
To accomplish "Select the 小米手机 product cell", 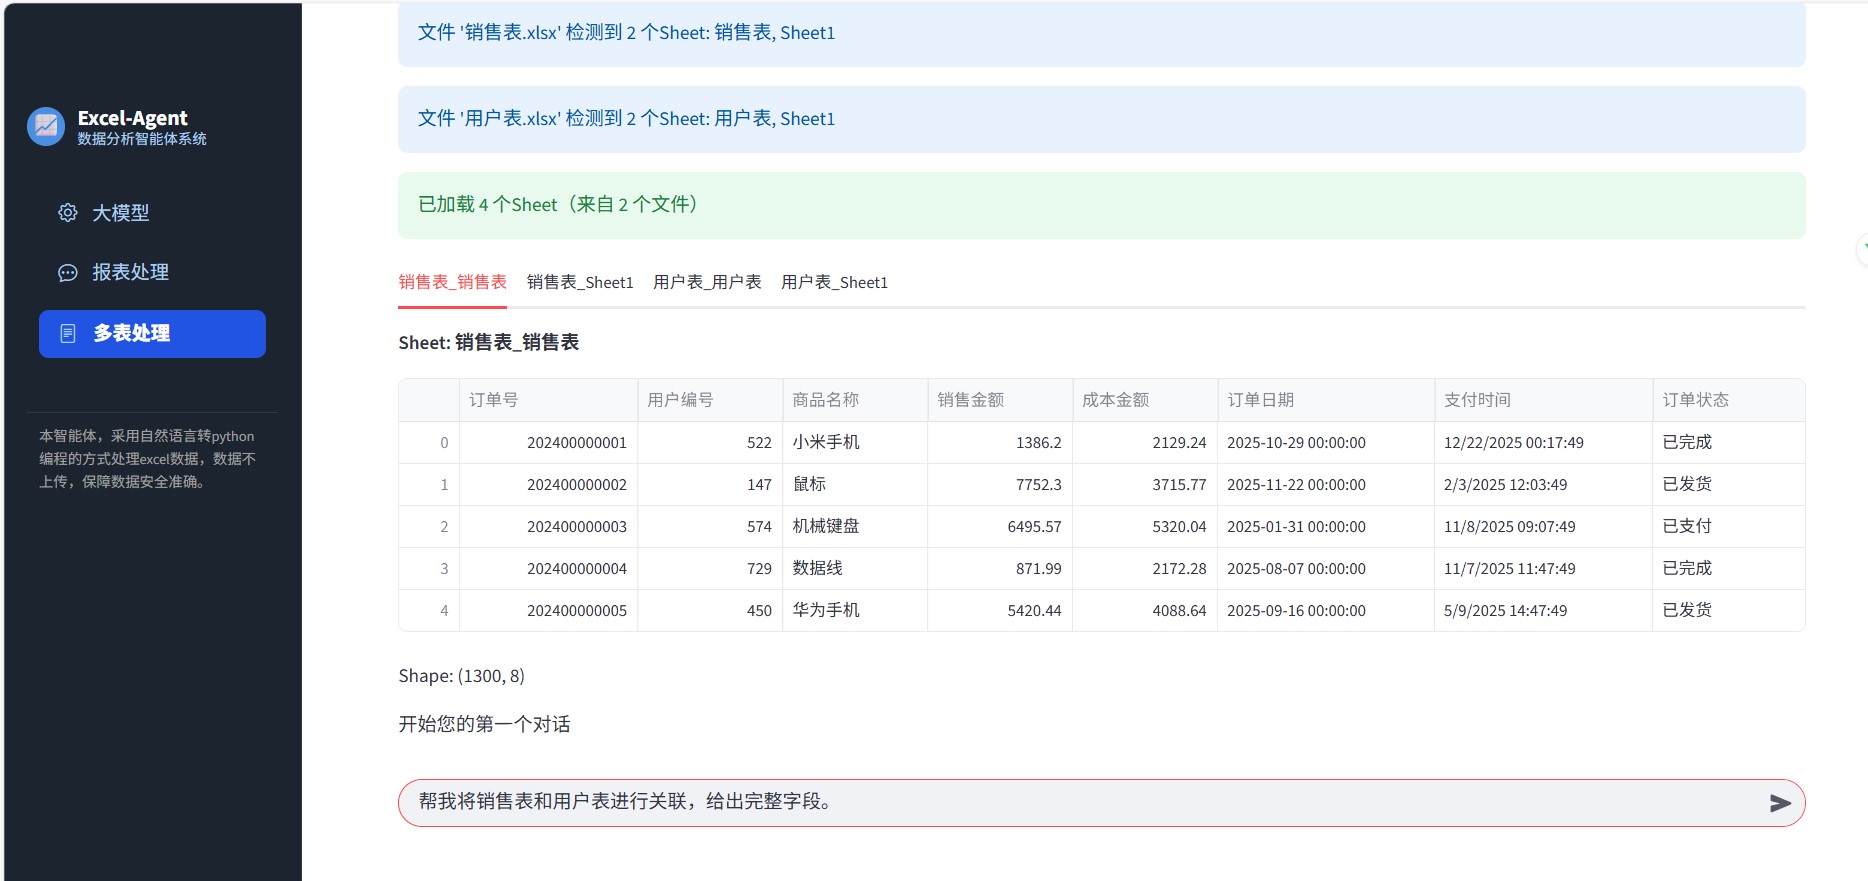I will click(x=826, y=442).
